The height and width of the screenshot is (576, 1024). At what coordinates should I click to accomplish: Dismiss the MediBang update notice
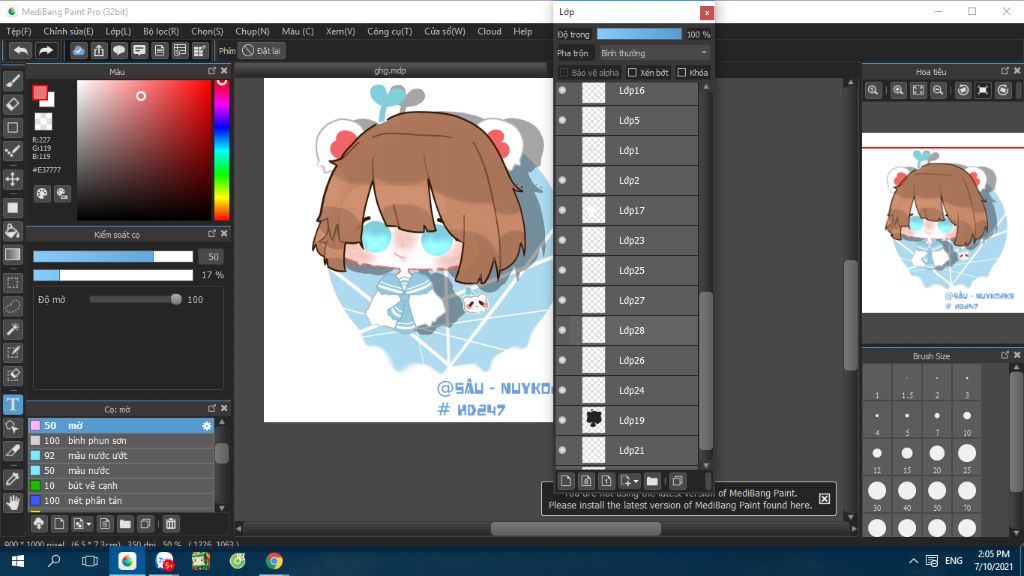coord(825,499)
